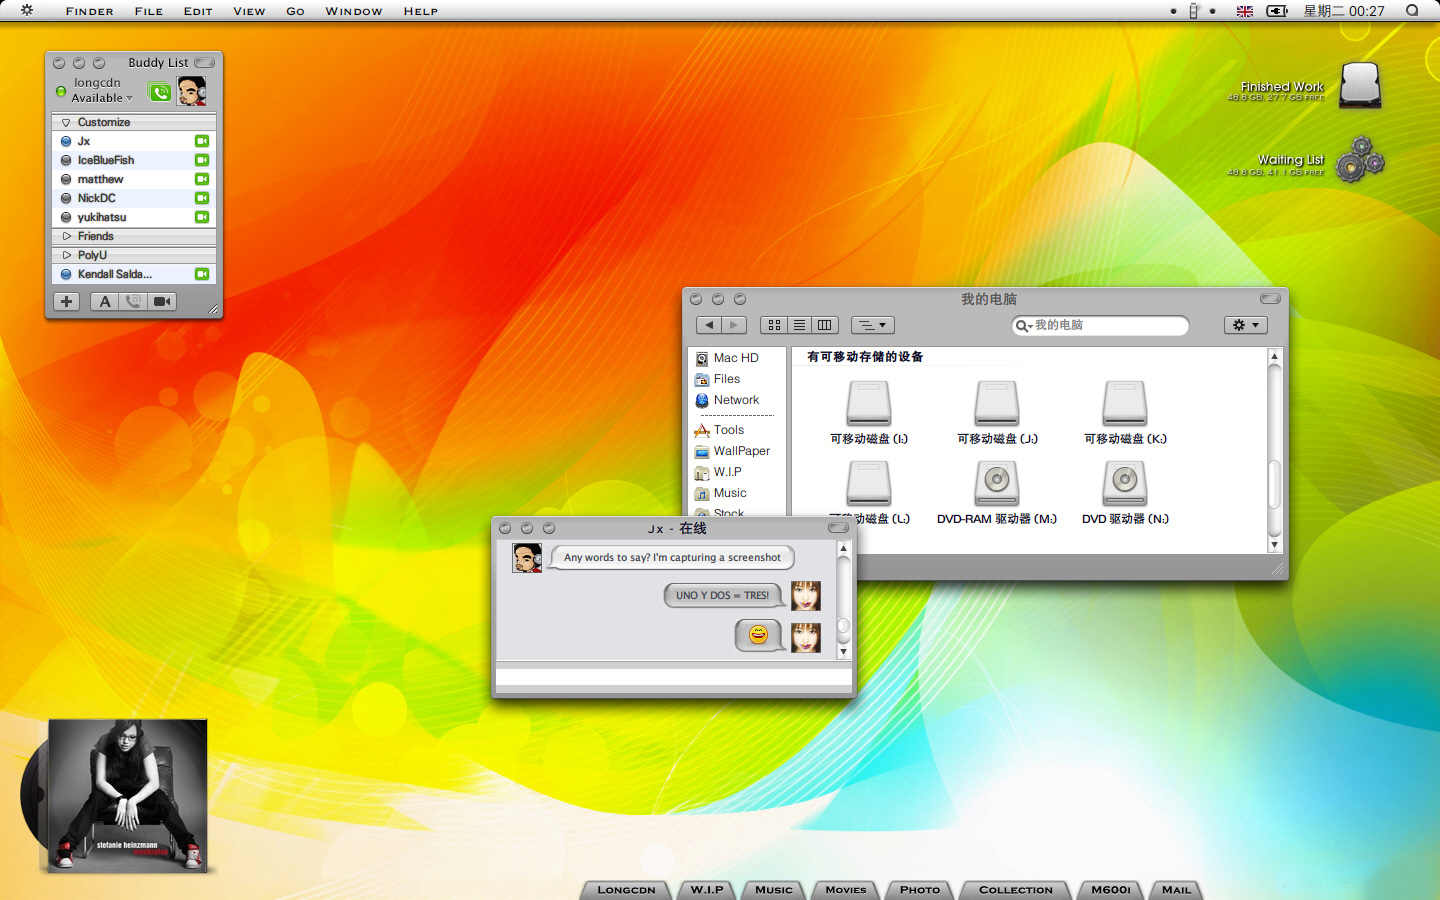
Task: Click the Stefanie Heinzmann album cover
Action: 128,795
